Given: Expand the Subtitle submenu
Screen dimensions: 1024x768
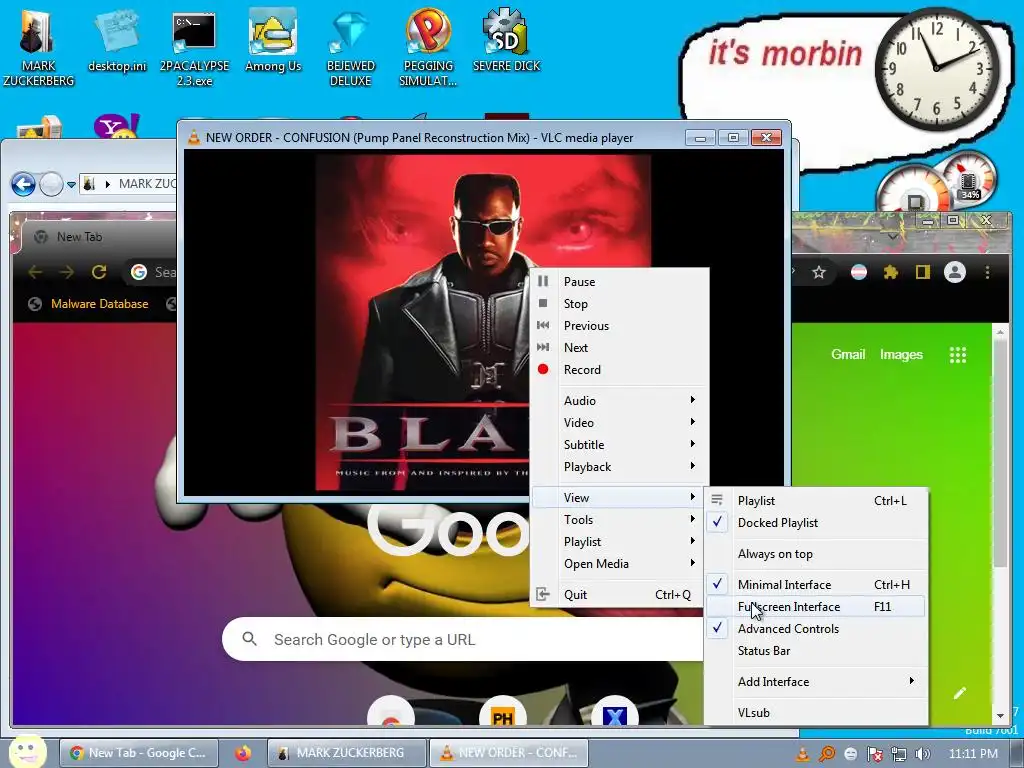Looking at the screenshot, I should click(618, 445).
